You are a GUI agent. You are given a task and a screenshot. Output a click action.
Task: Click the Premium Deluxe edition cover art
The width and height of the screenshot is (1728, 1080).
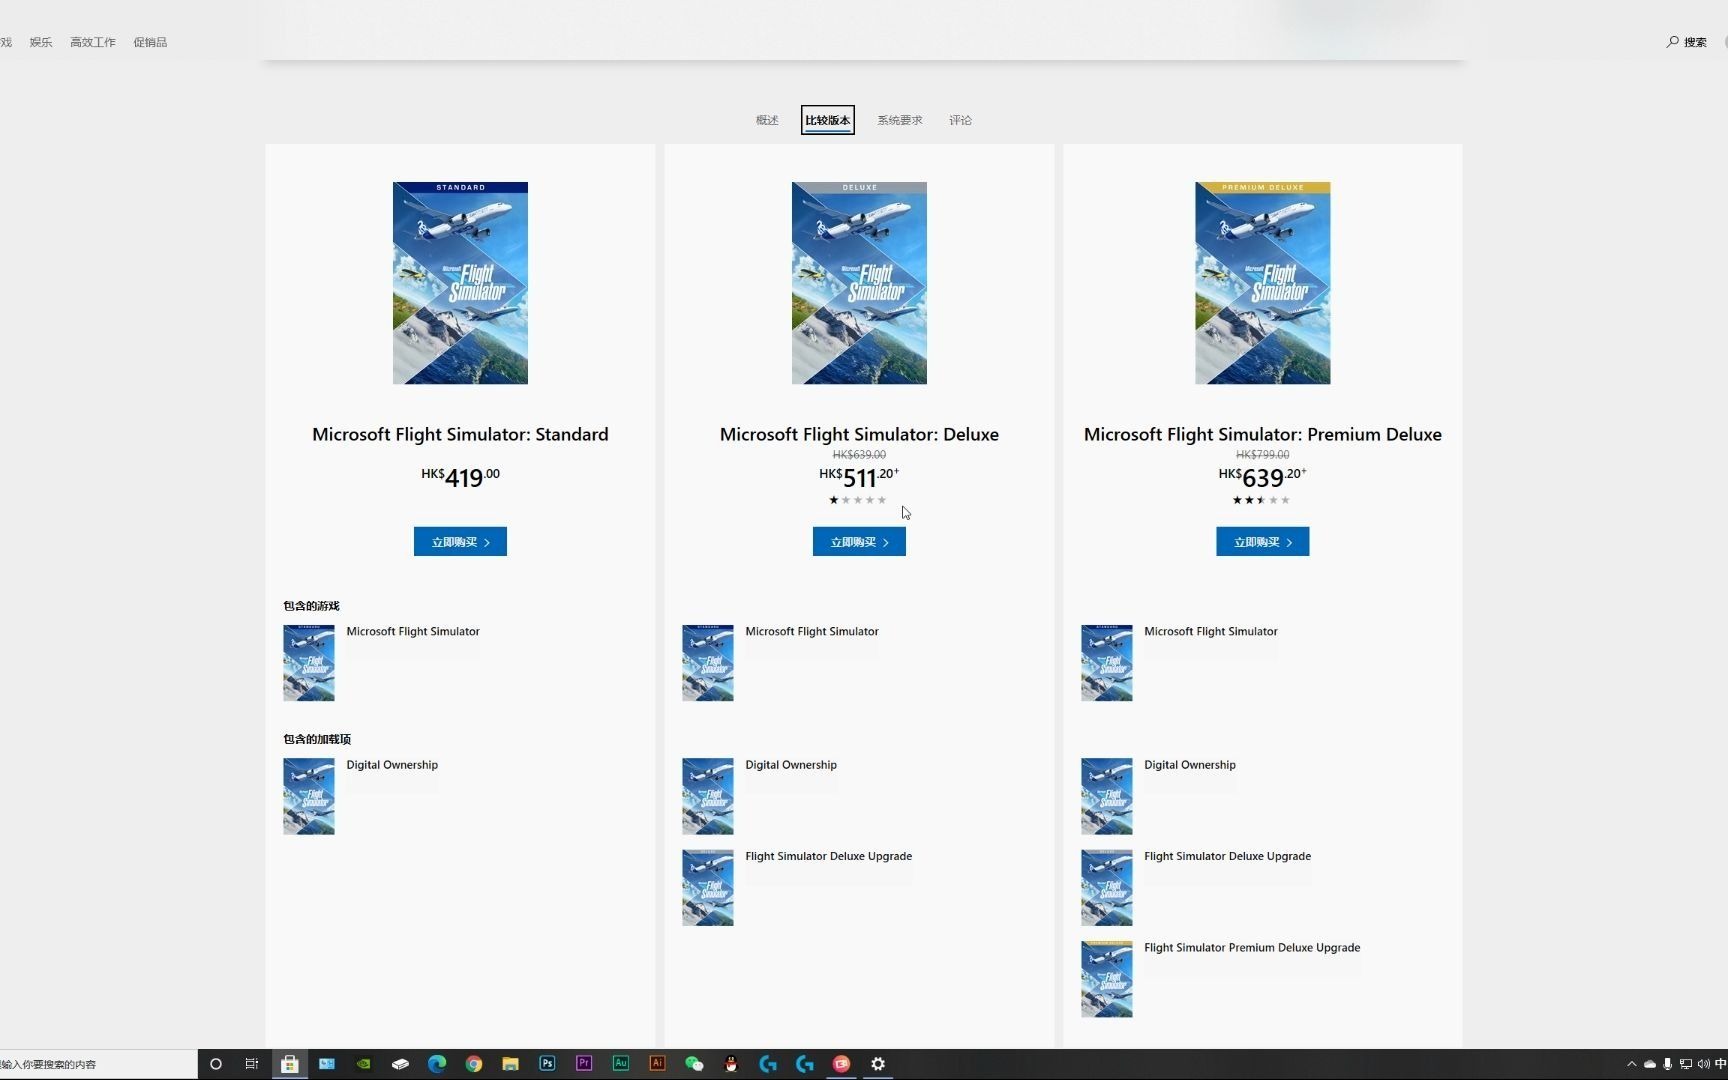[1262, 283]
